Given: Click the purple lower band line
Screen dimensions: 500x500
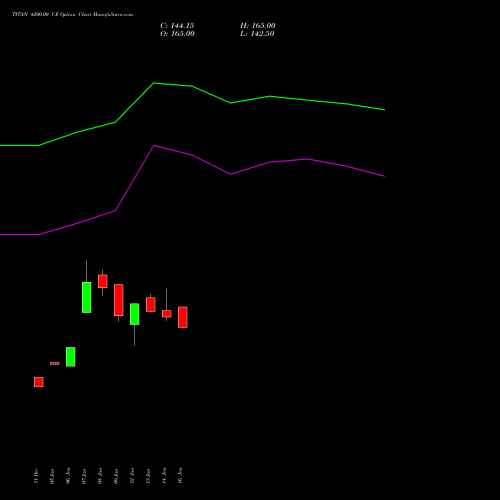Looking at the screenshot, I should pyautogui.click(x=192, y=155).
